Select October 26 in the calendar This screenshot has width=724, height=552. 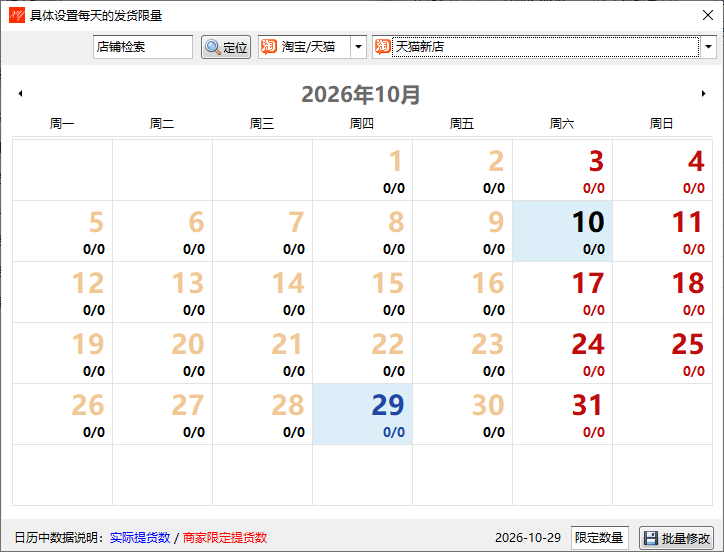(62, 414)
